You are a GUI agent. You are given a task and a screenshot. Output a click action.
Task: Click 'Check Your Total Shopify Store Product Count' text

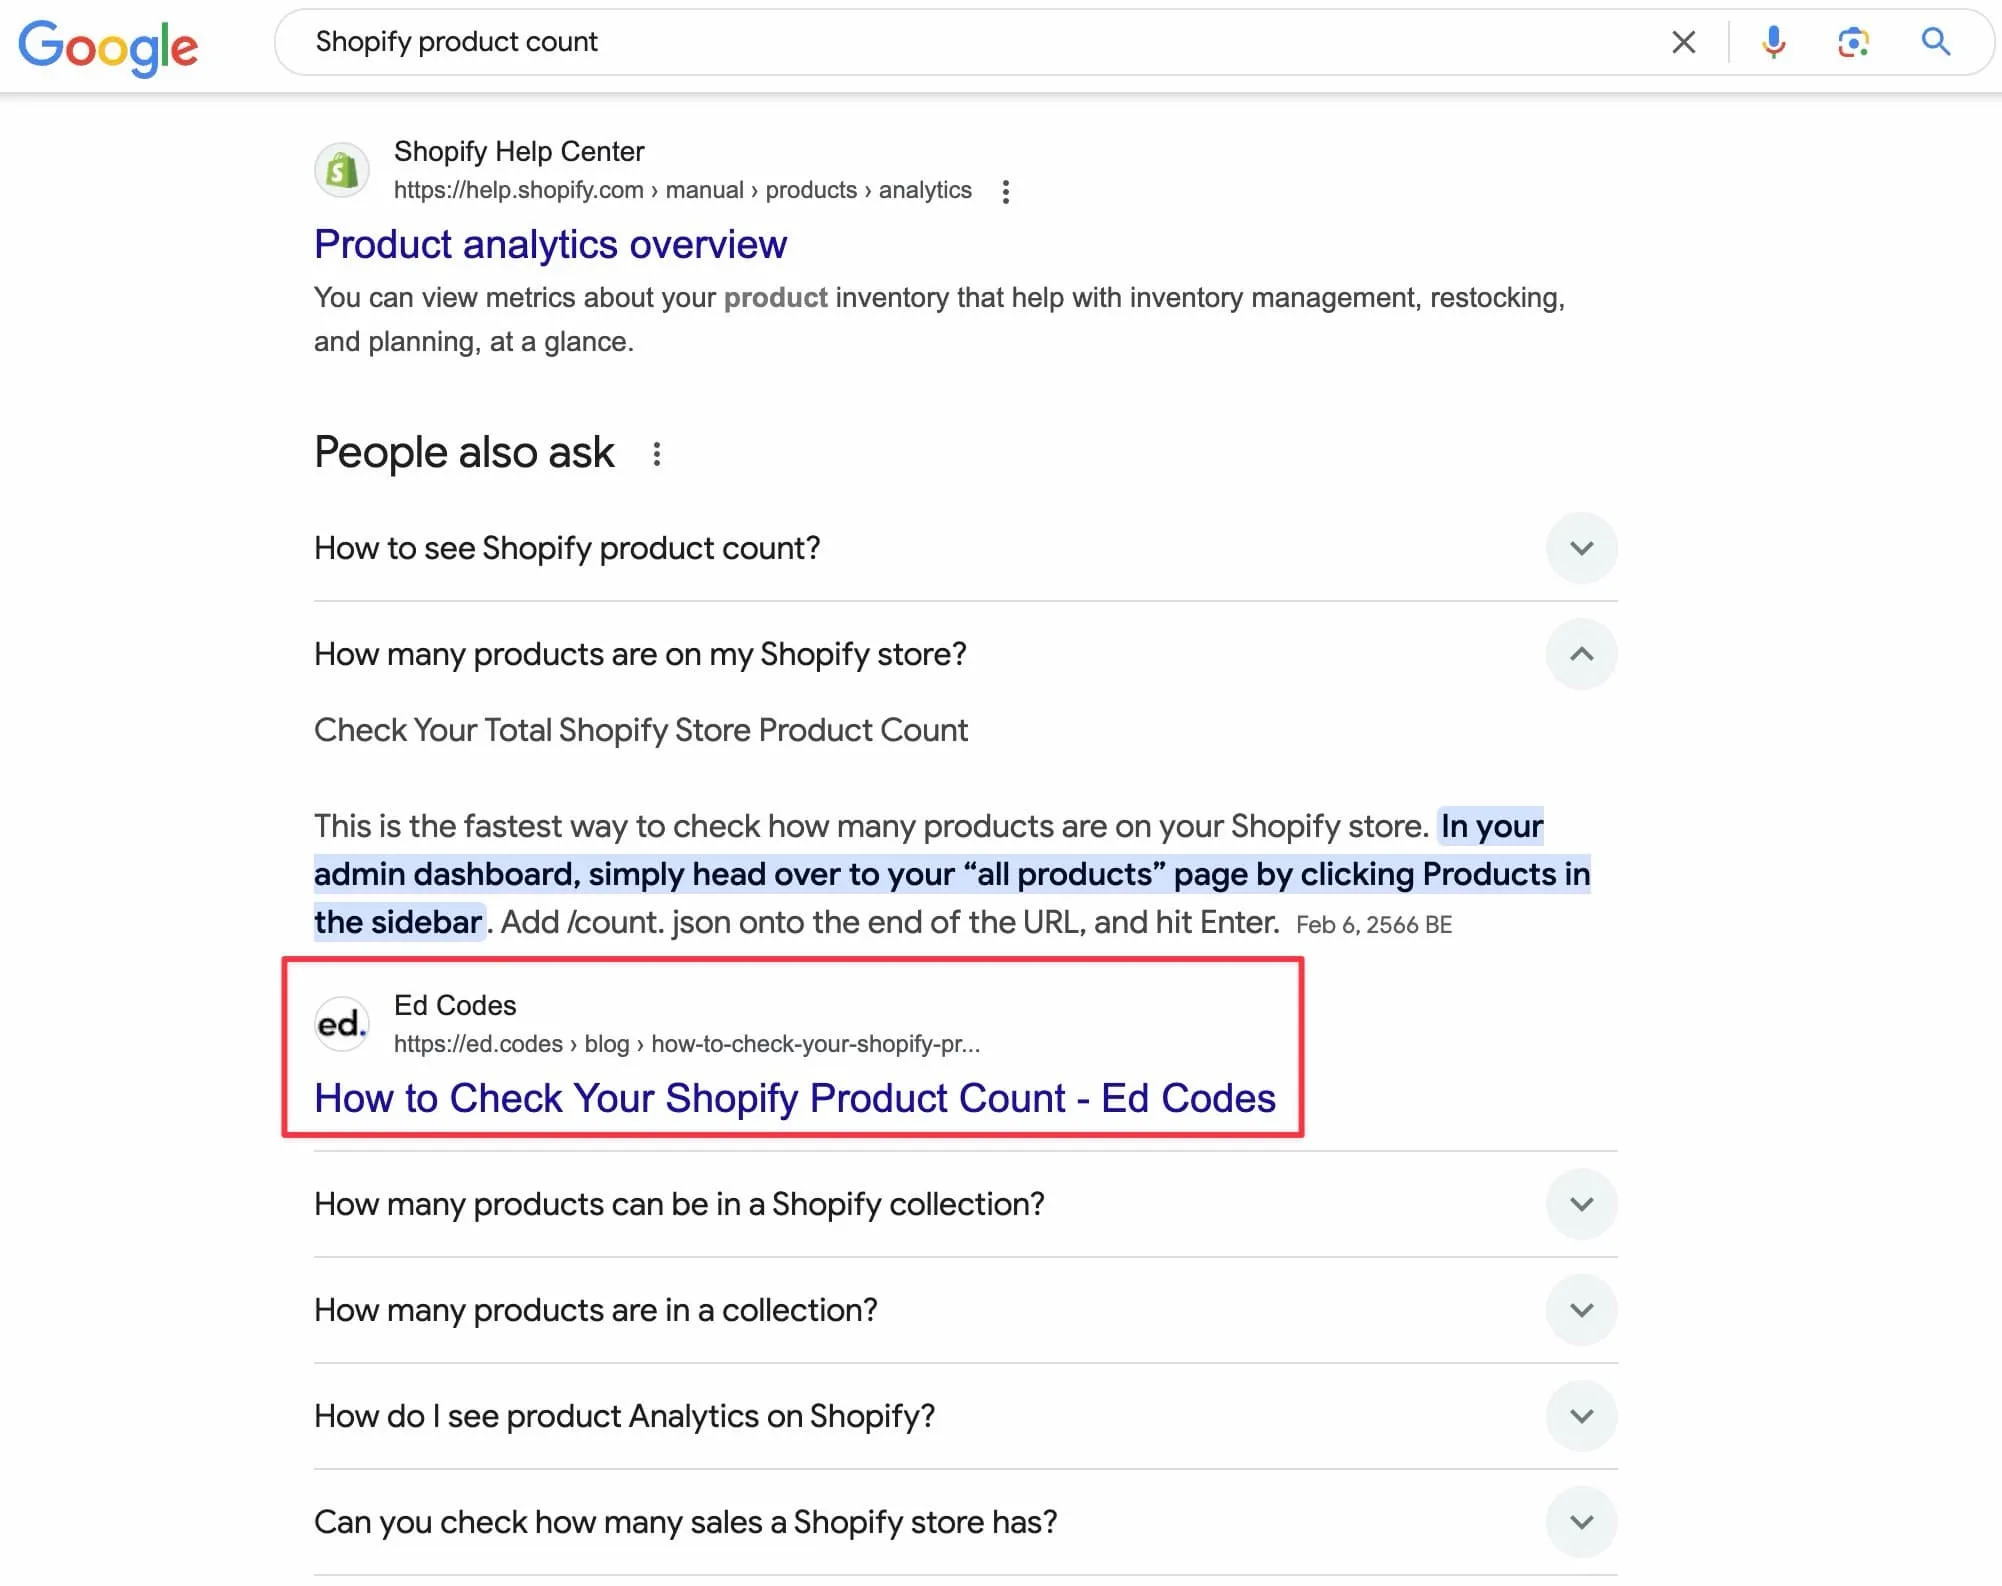(x=641, y=730)
